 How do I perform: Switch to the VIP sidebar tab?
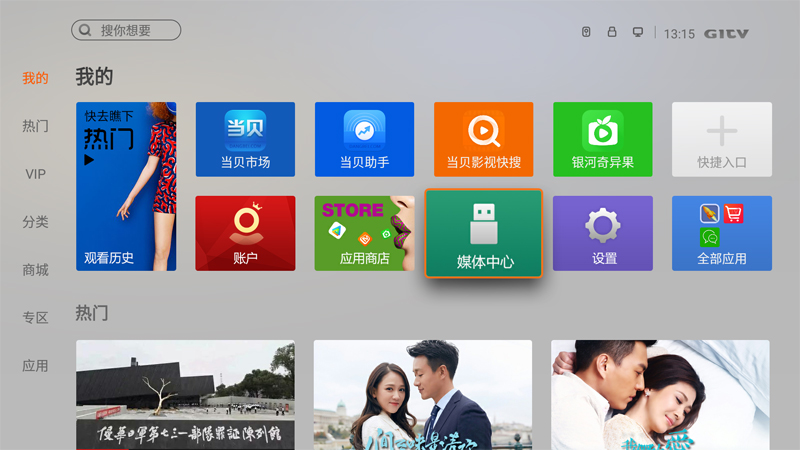pyautogui.click(x=35, y=174)
